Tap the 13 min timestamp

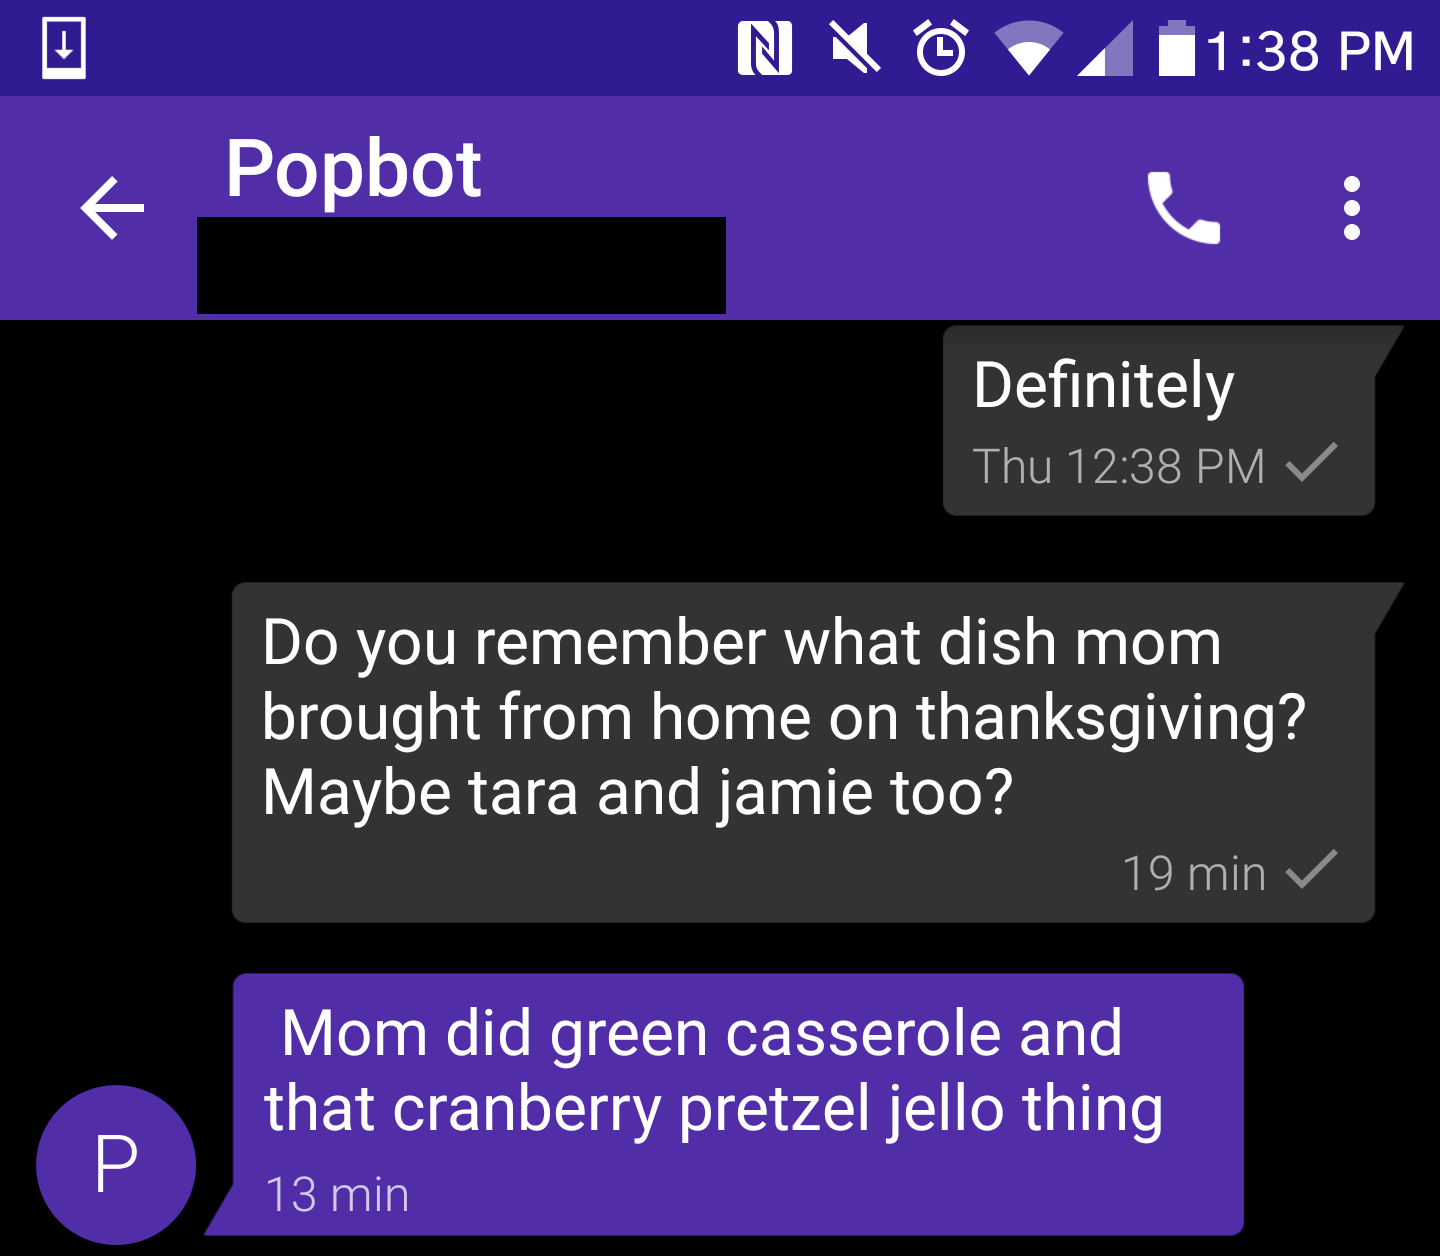coord(337,1194)
